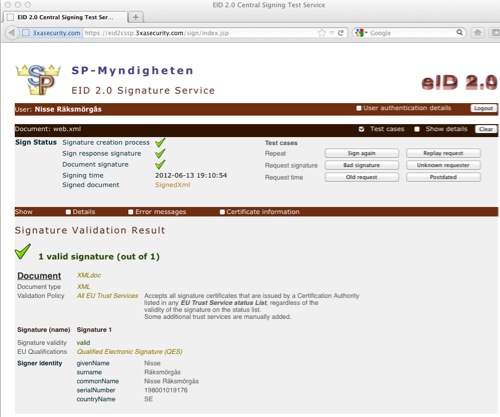Click the Replay request button
Screen dimensions: 500x417
tap(443, 153)
